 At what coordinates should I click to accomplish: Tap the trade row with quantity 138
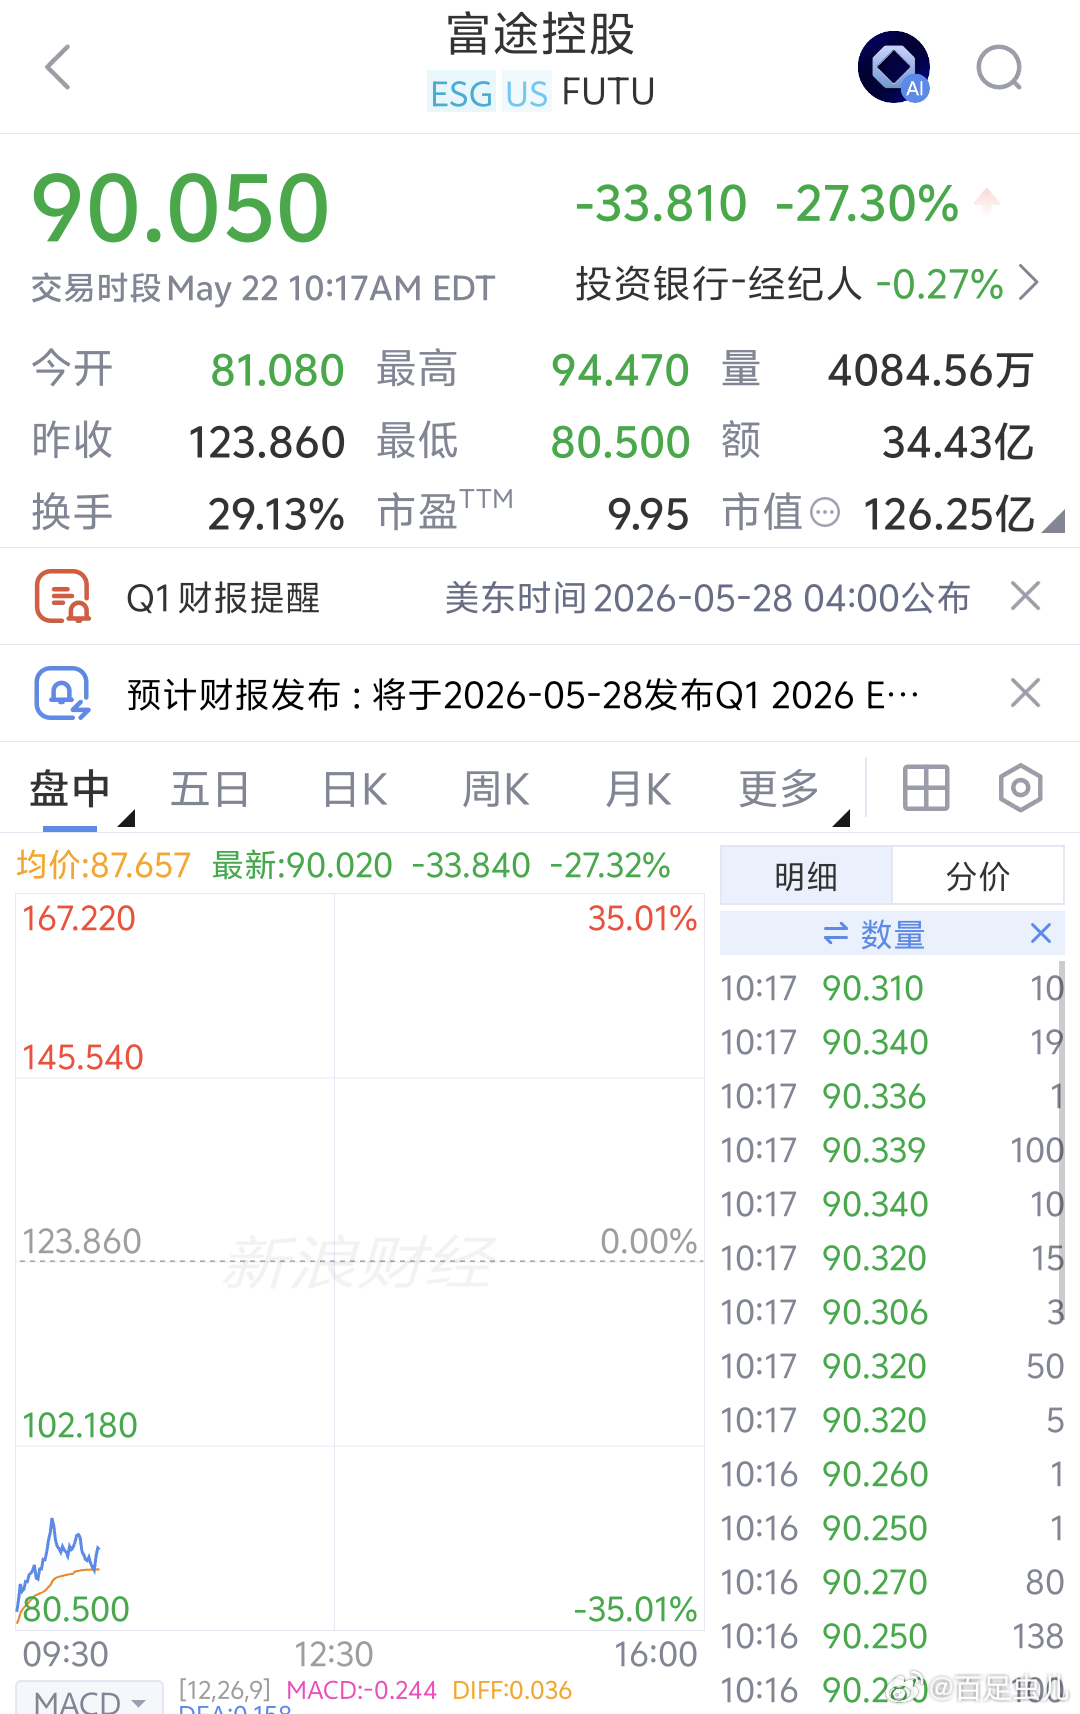click(x=892, y=1636)
